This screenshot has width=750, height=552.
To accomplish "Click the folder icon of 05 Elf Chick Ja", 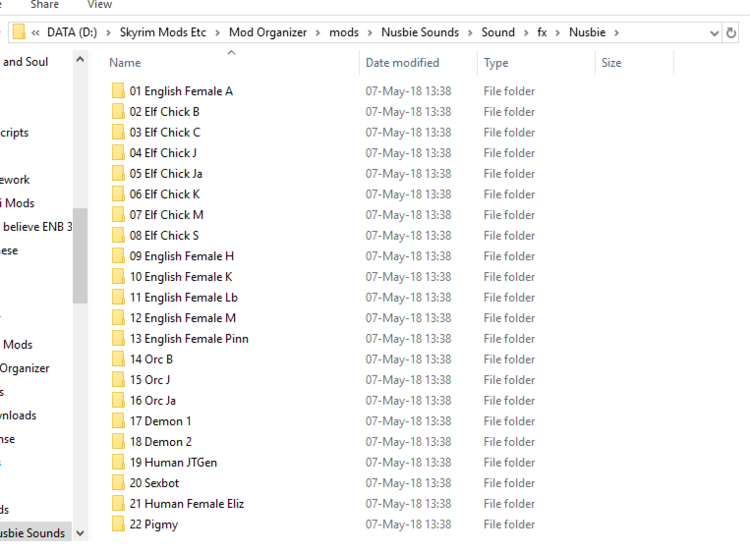I will [x=118, y=173].
